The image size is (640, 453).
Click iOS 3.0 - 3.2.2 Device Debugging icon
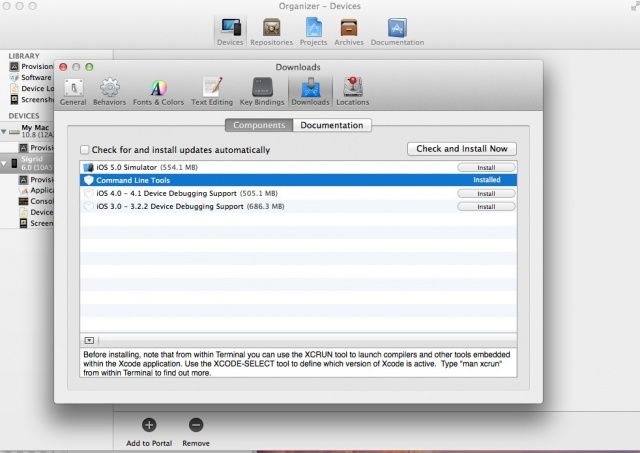click(x=88, y=207)
